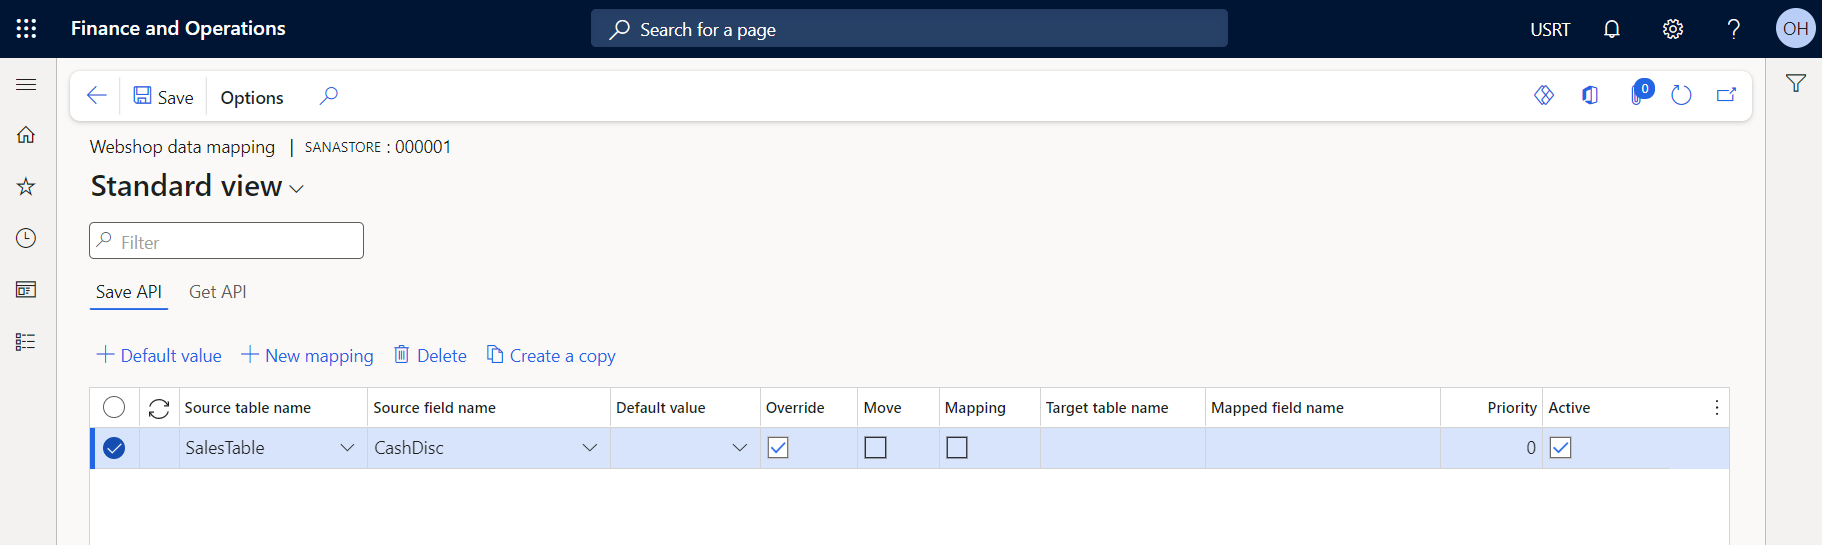
Task: Add a Default value
Action: (x=159, y=356)
